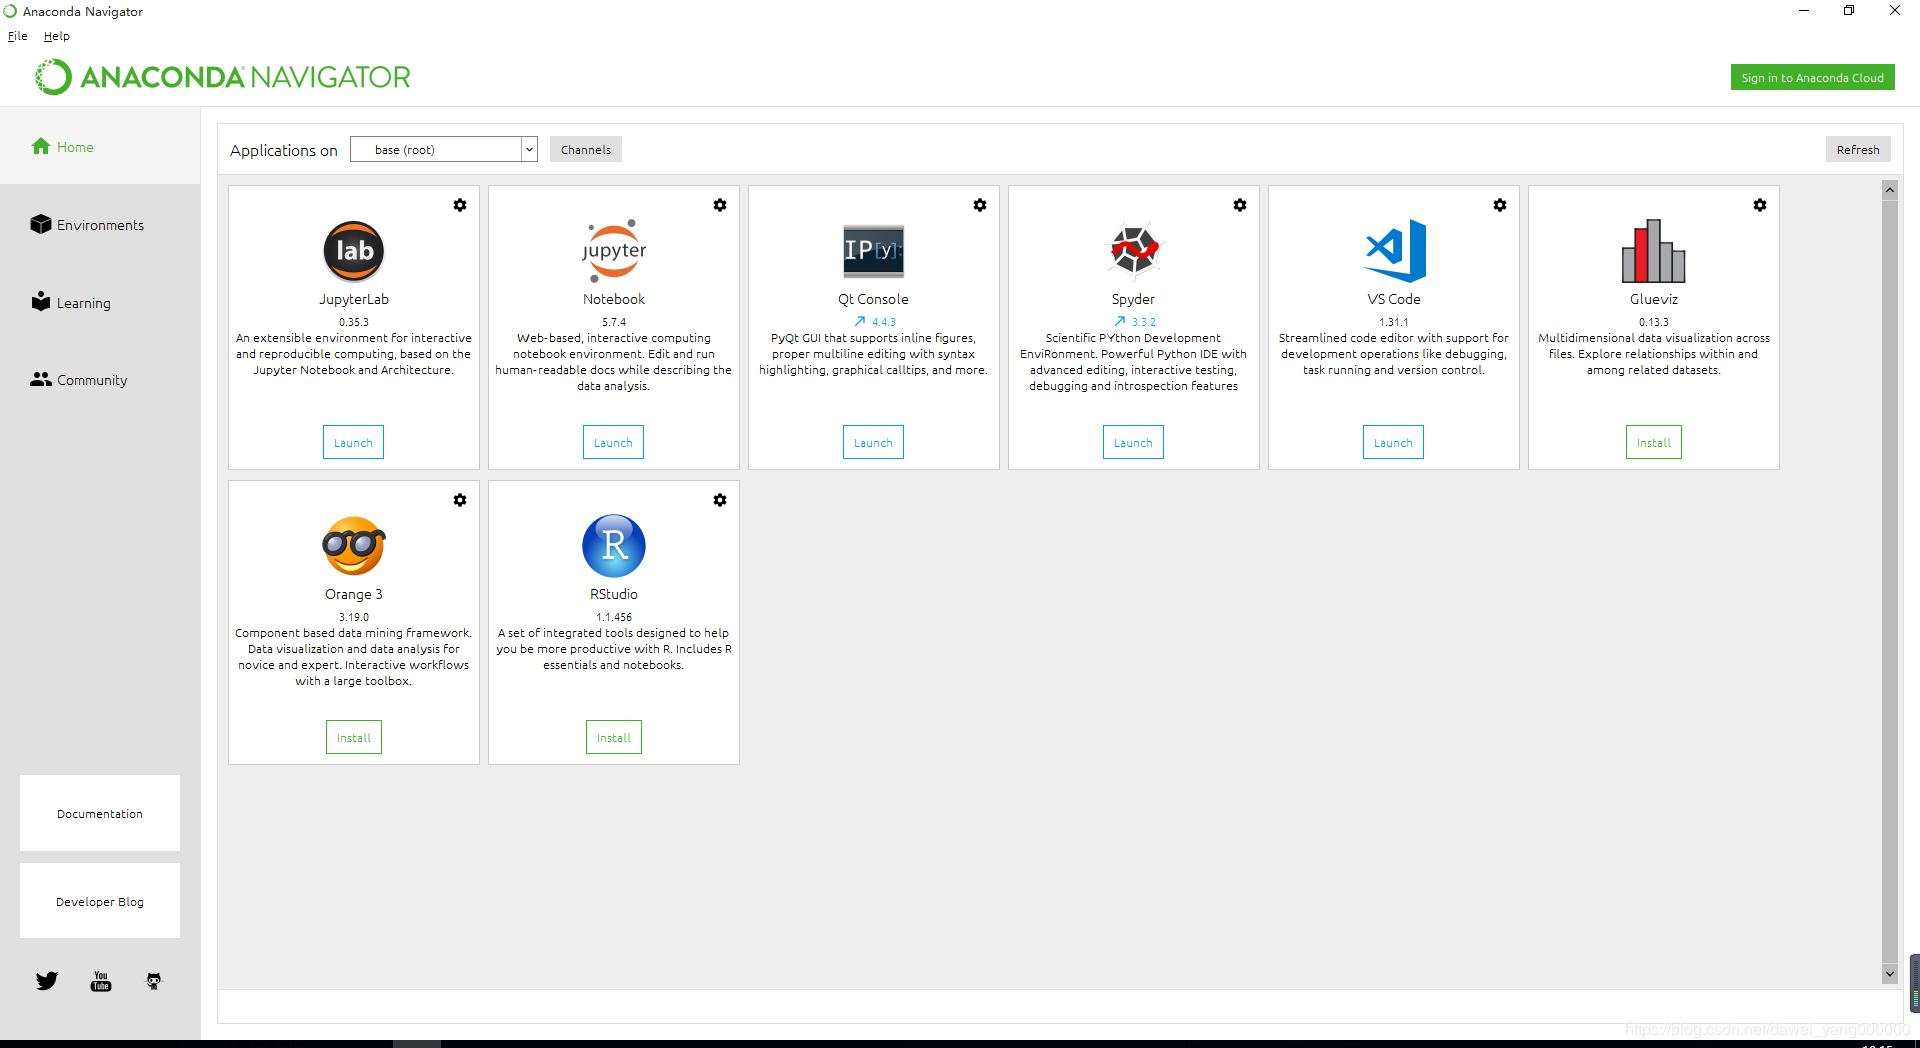The width and height of the screenshot is (1920, 1048).
Task: Switch to the Environments tab
Action: coord(100,225)
